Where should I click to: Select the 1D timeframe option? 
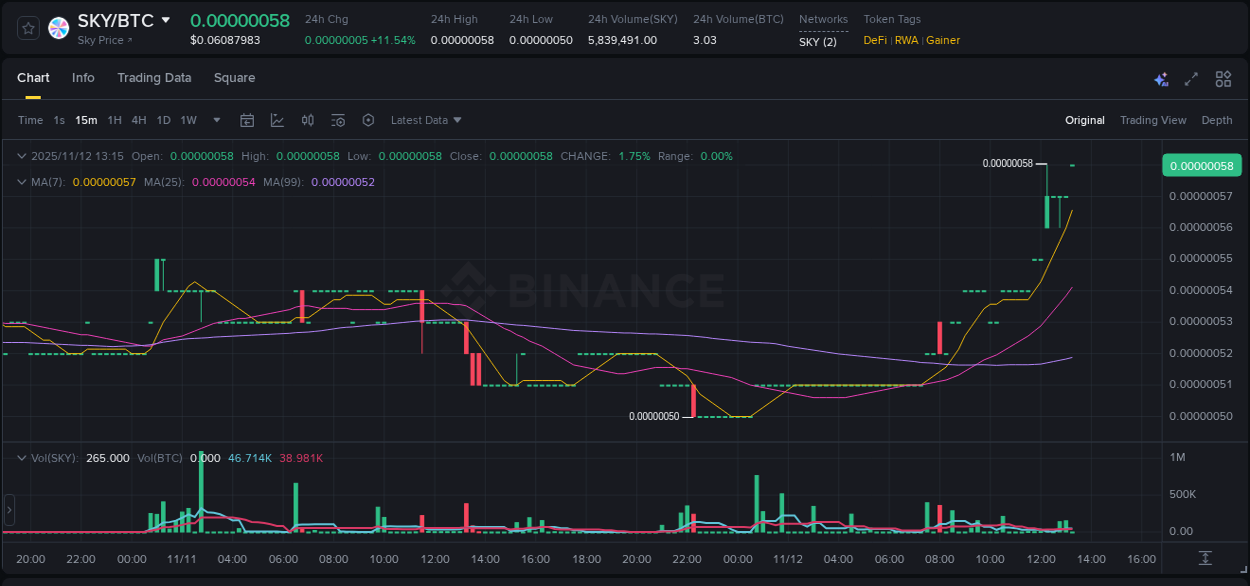(x=163, y=120)
